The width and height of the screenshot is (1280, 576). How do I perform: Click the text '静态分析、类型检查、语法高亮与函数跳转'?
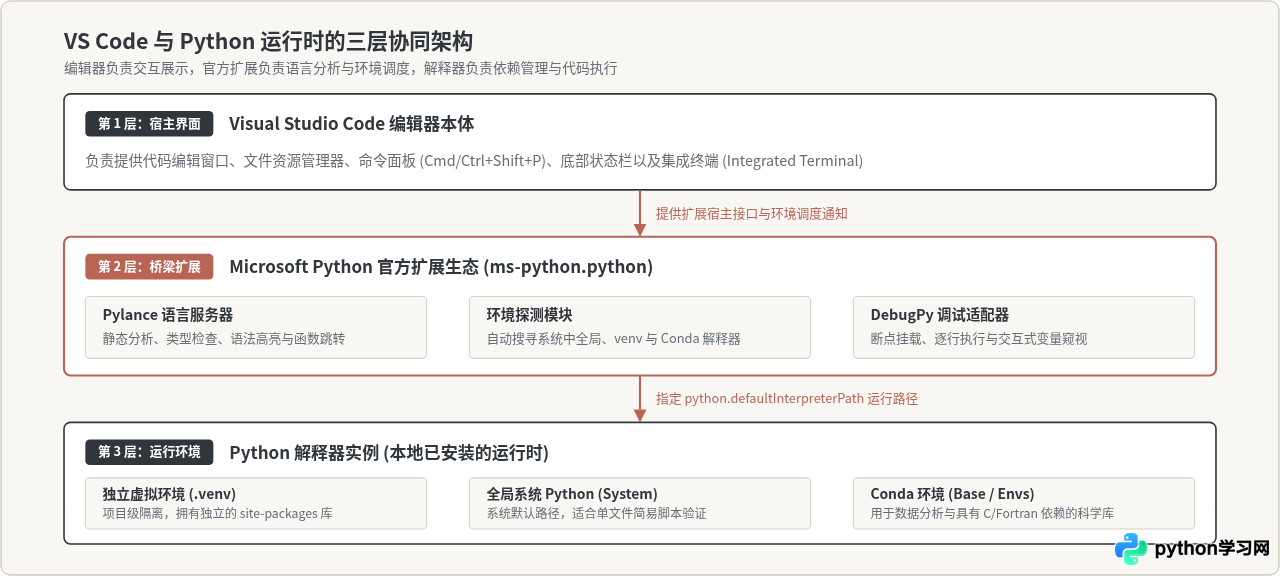(223, 339)
